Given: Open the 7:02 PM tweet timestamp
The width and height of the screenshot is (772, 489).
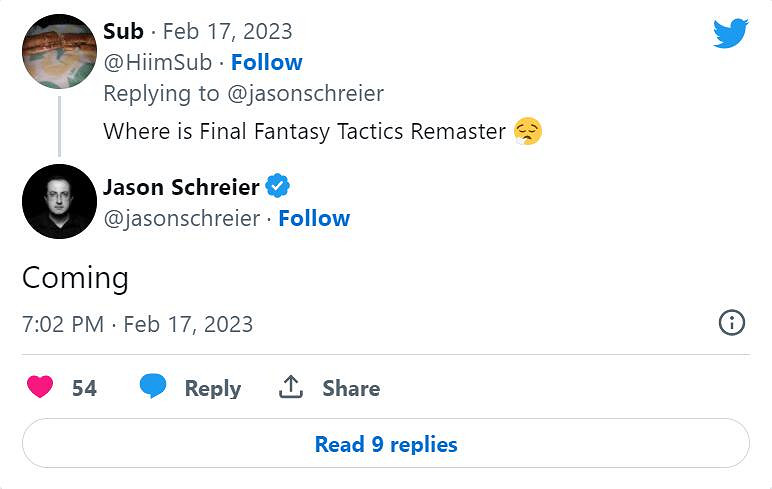Looking at the screenshot, I should click(137, 324).
